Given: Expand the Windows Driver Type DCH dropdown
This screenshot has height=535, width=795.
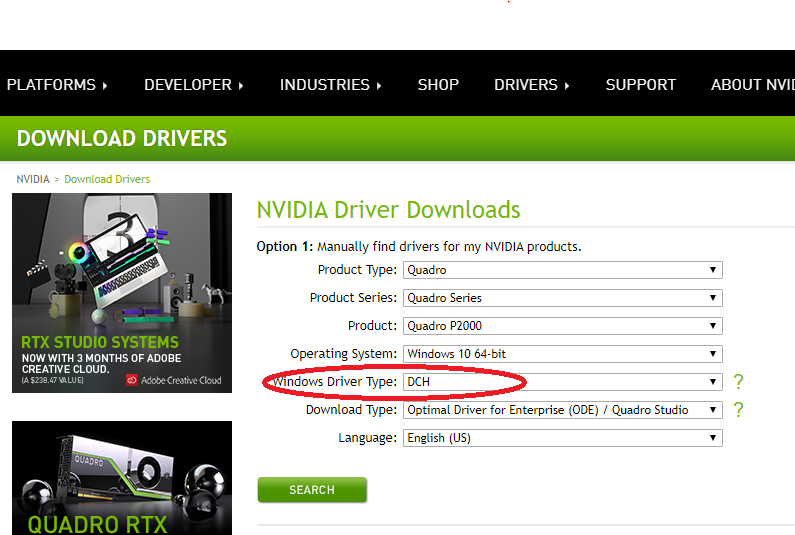Looking at the screenshot, I should (x=562, y=382).
